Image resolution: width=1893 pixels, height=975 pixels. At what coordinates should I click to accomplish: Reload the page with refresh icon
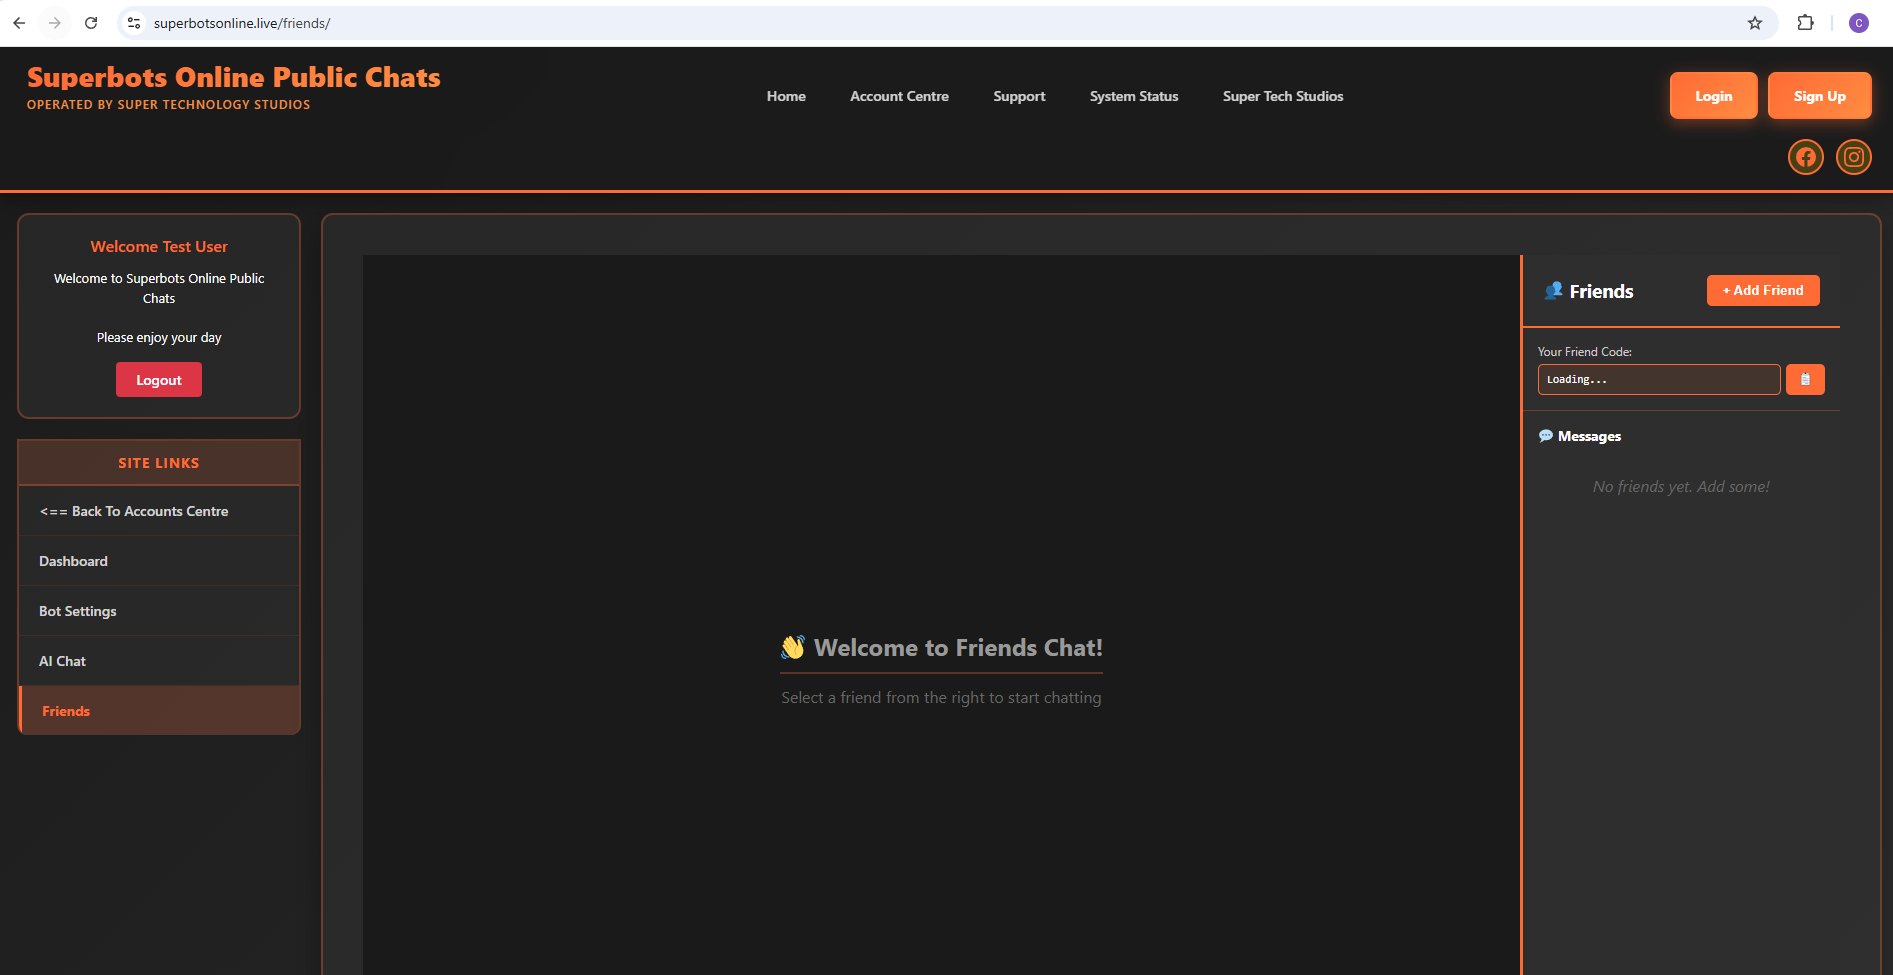(x=91, y=23)
